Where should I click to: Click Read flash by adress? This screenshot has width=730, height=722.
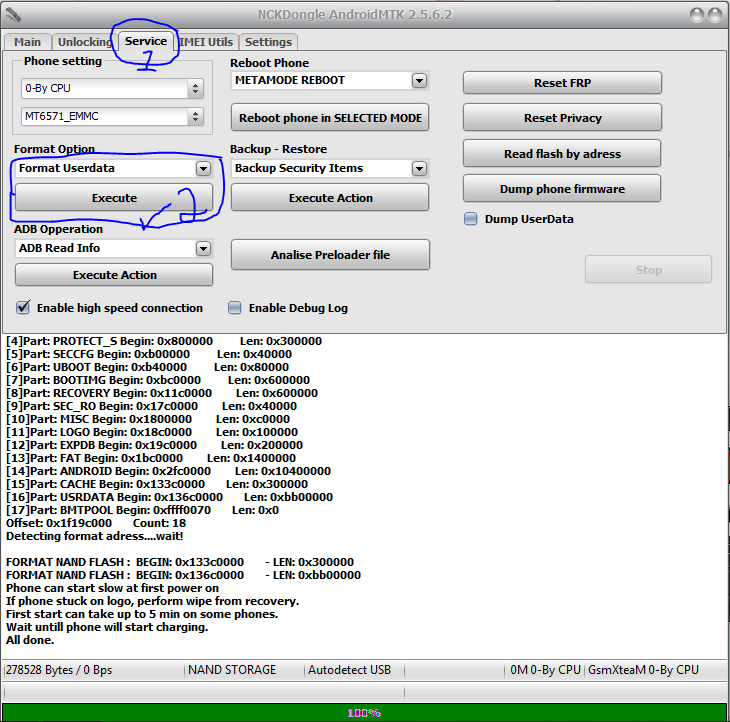[x=562, y=154]
